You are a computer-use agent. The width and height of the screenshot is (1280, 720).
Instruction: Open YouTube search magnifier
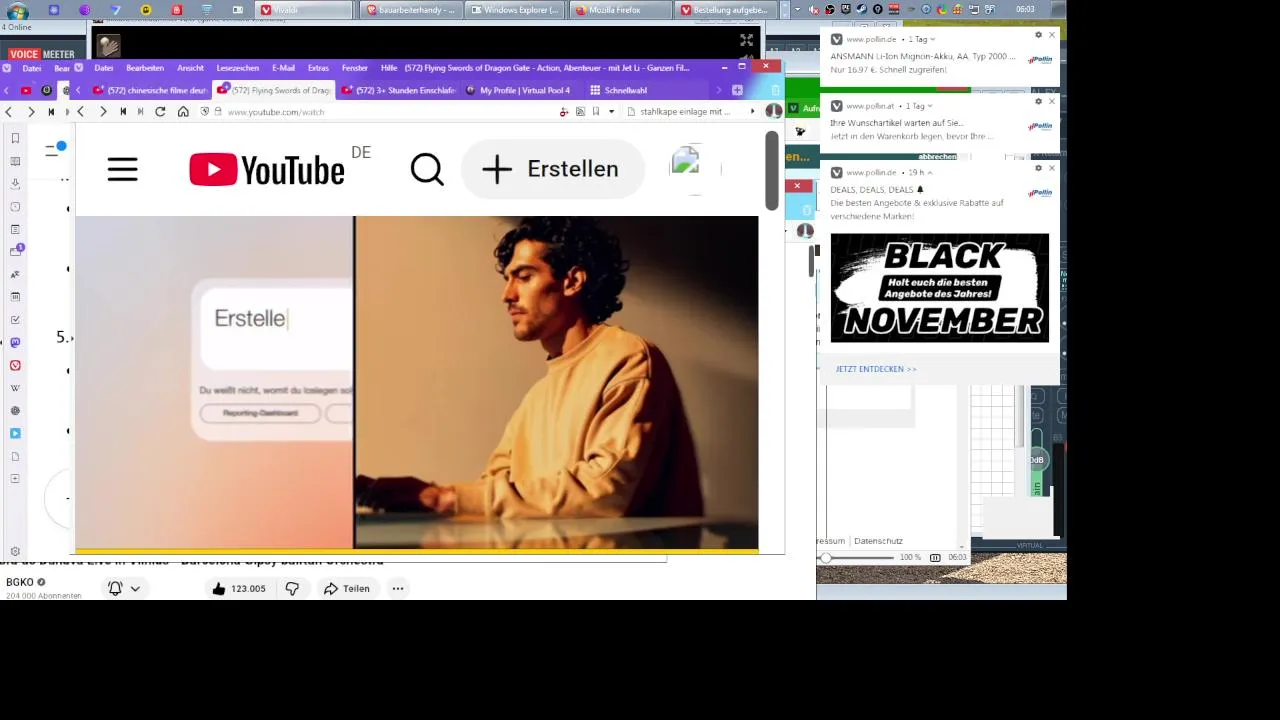(x=427, y=169)
